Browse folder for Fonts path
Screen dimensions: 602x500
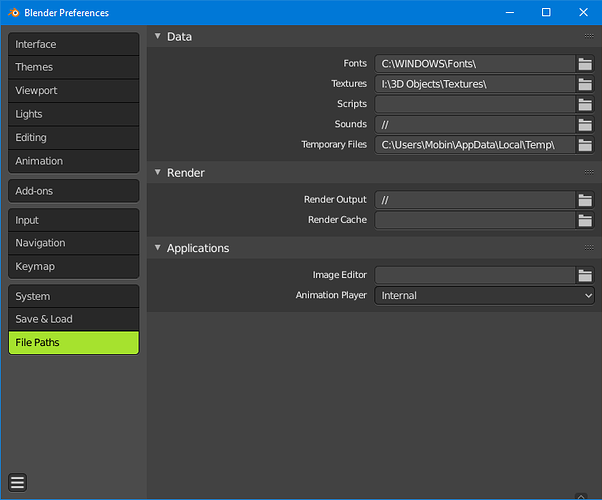click(x=585, y=64)
